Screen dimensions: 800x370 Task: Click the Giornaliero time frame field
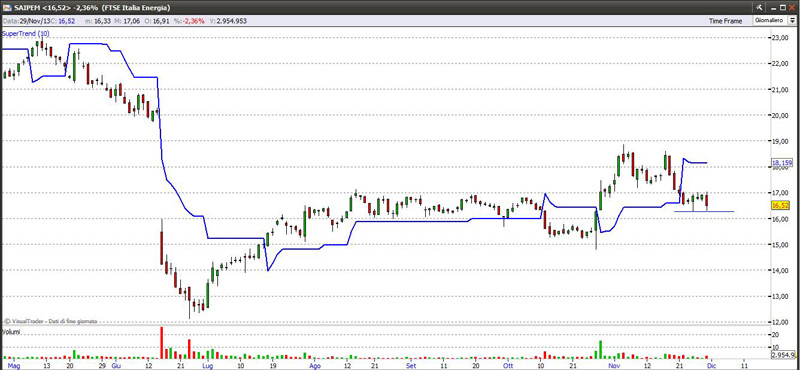[x=771, y=21]
